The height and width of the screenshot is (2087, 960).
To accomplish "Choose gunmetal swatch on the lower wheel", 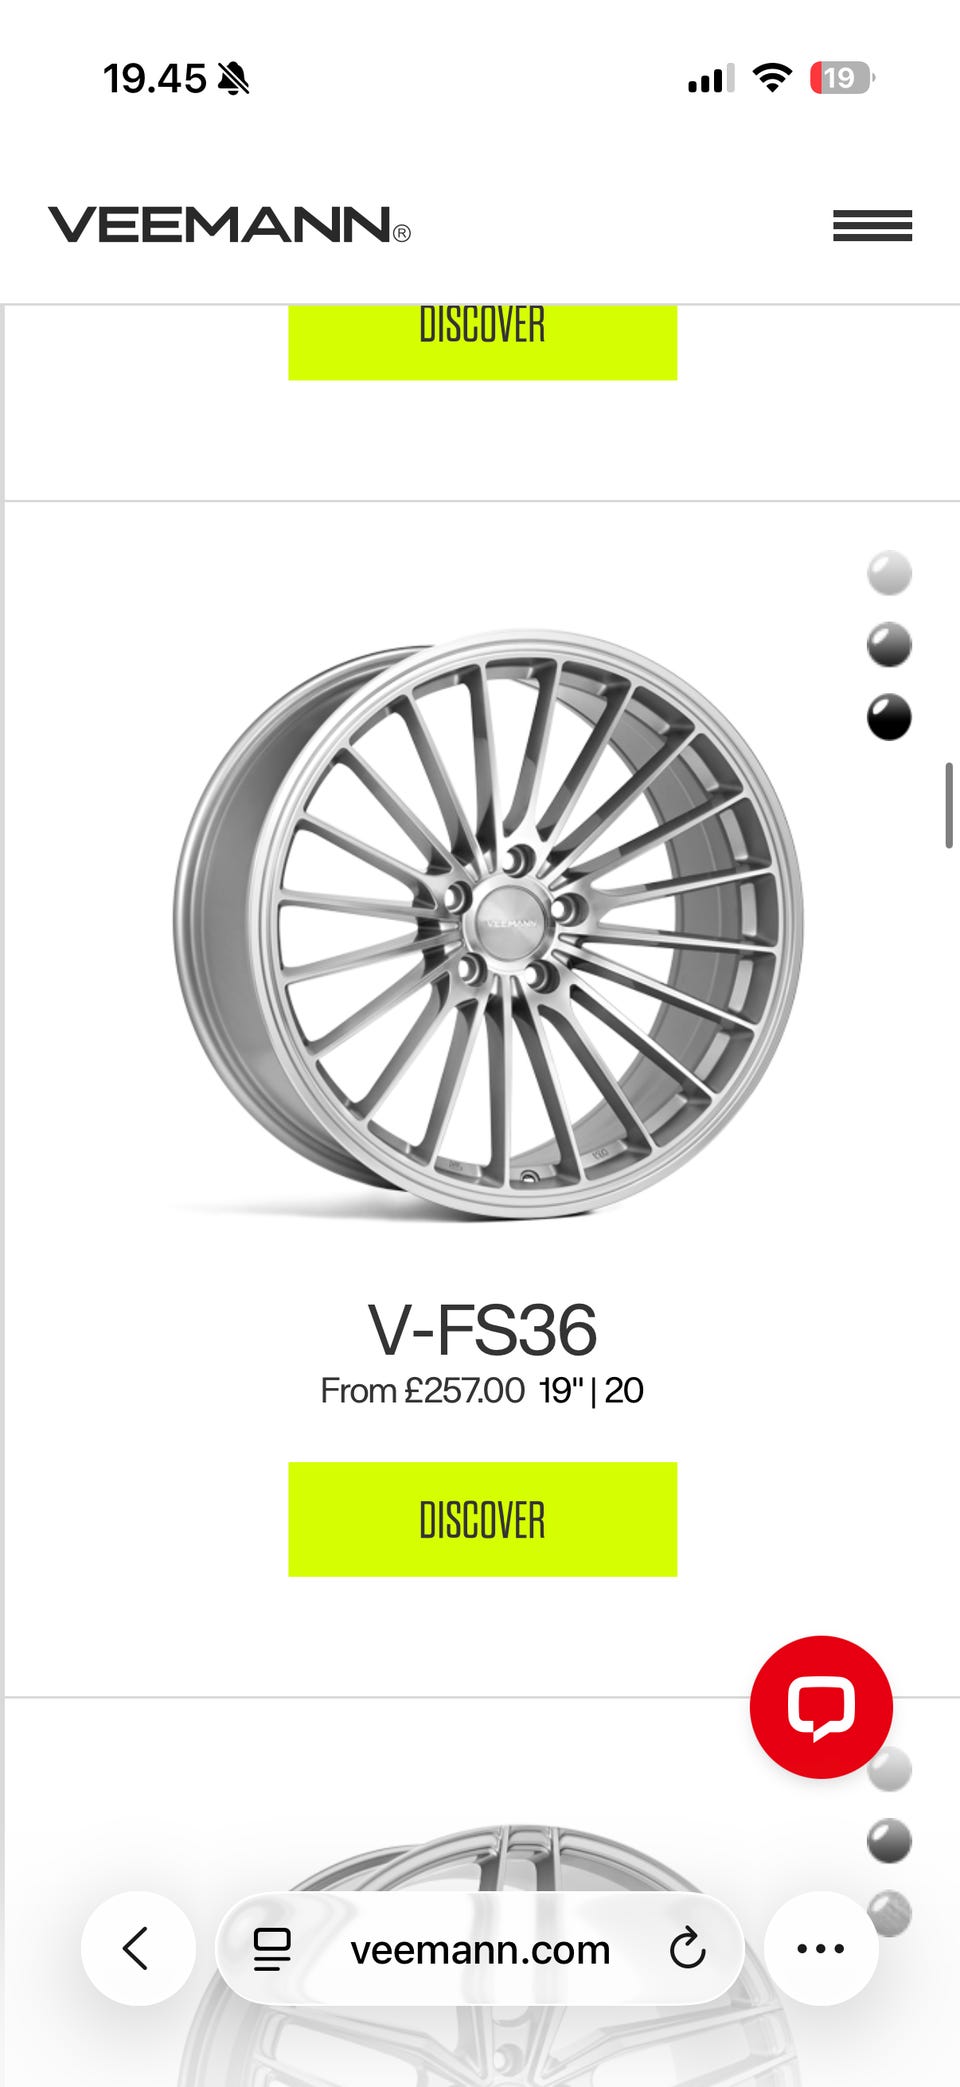I will (889, 1842).
